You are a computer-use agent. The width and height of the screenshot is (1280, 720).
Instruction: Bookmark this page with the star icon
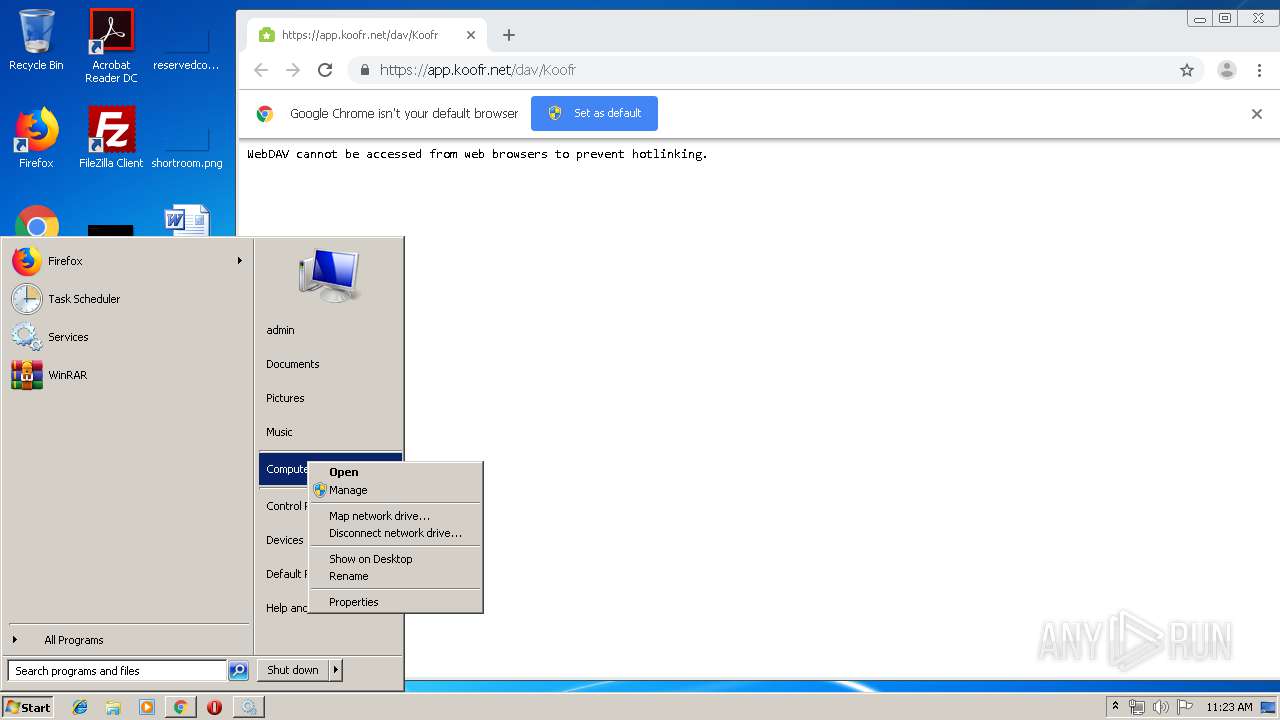click(x=1187, y=70)
